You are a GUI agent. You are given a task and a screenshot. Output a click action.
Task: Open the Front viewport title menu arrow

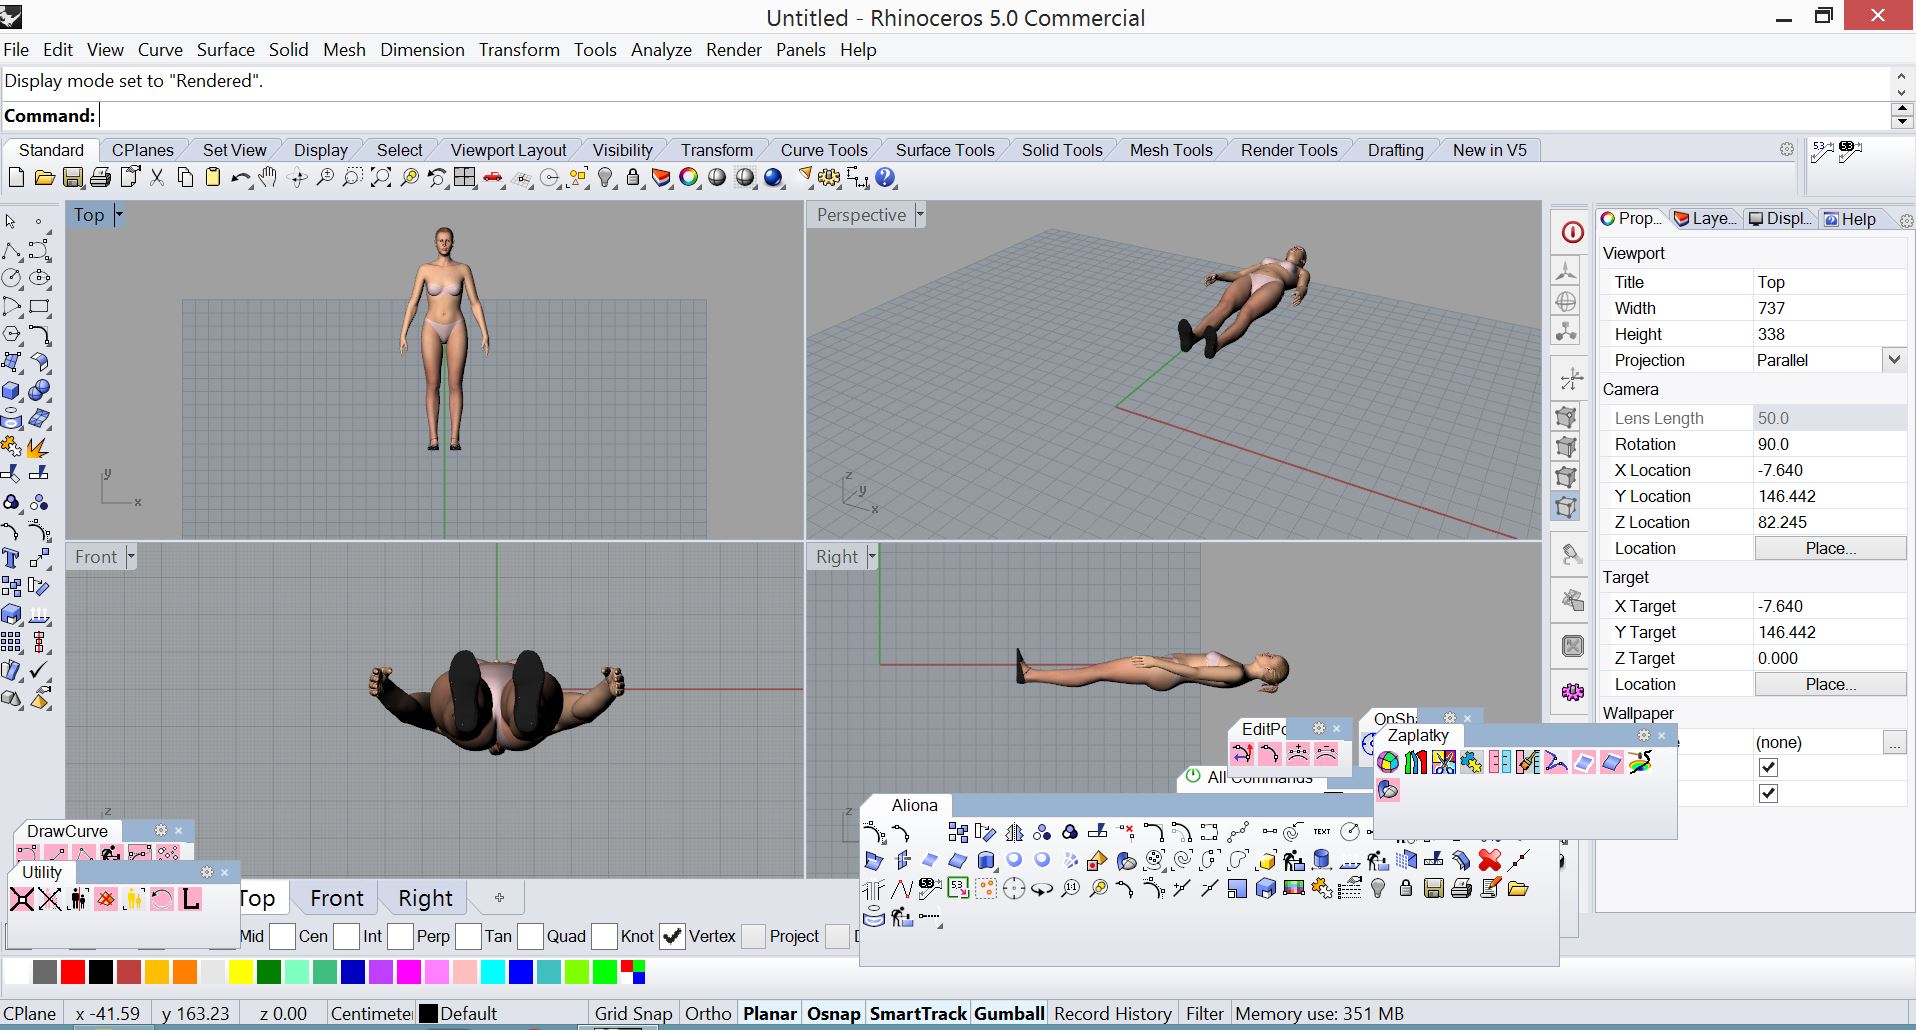[x=131, y=557]
